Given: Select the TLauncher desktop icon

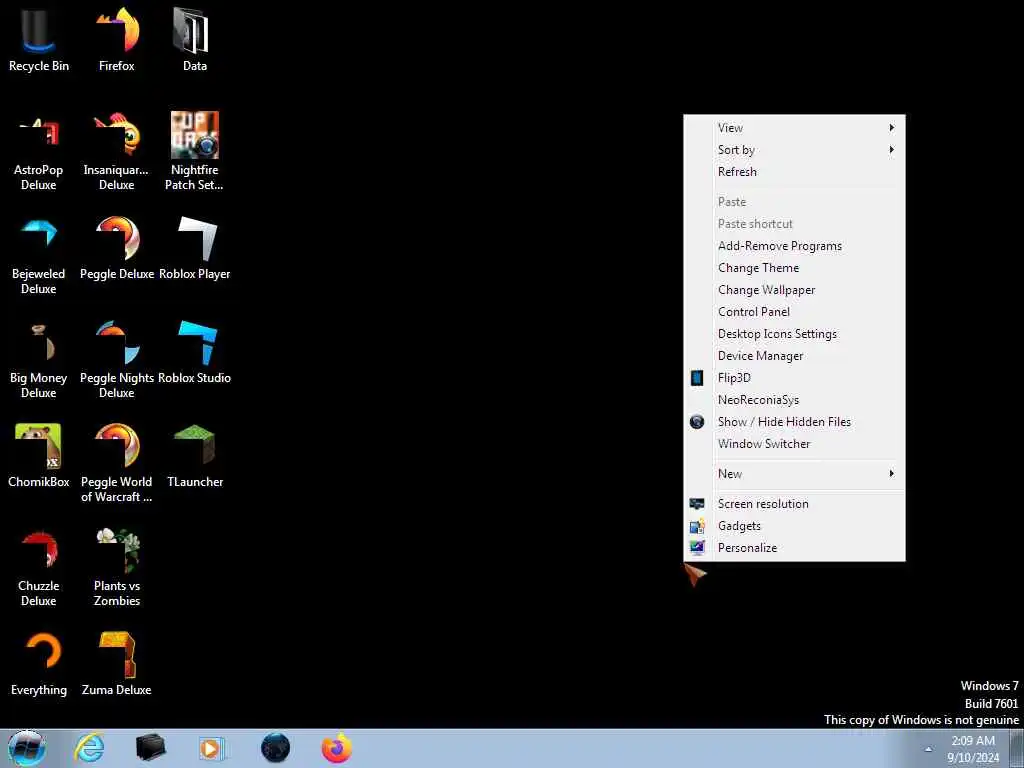Looking at the screenshot, I should (195, 456).
